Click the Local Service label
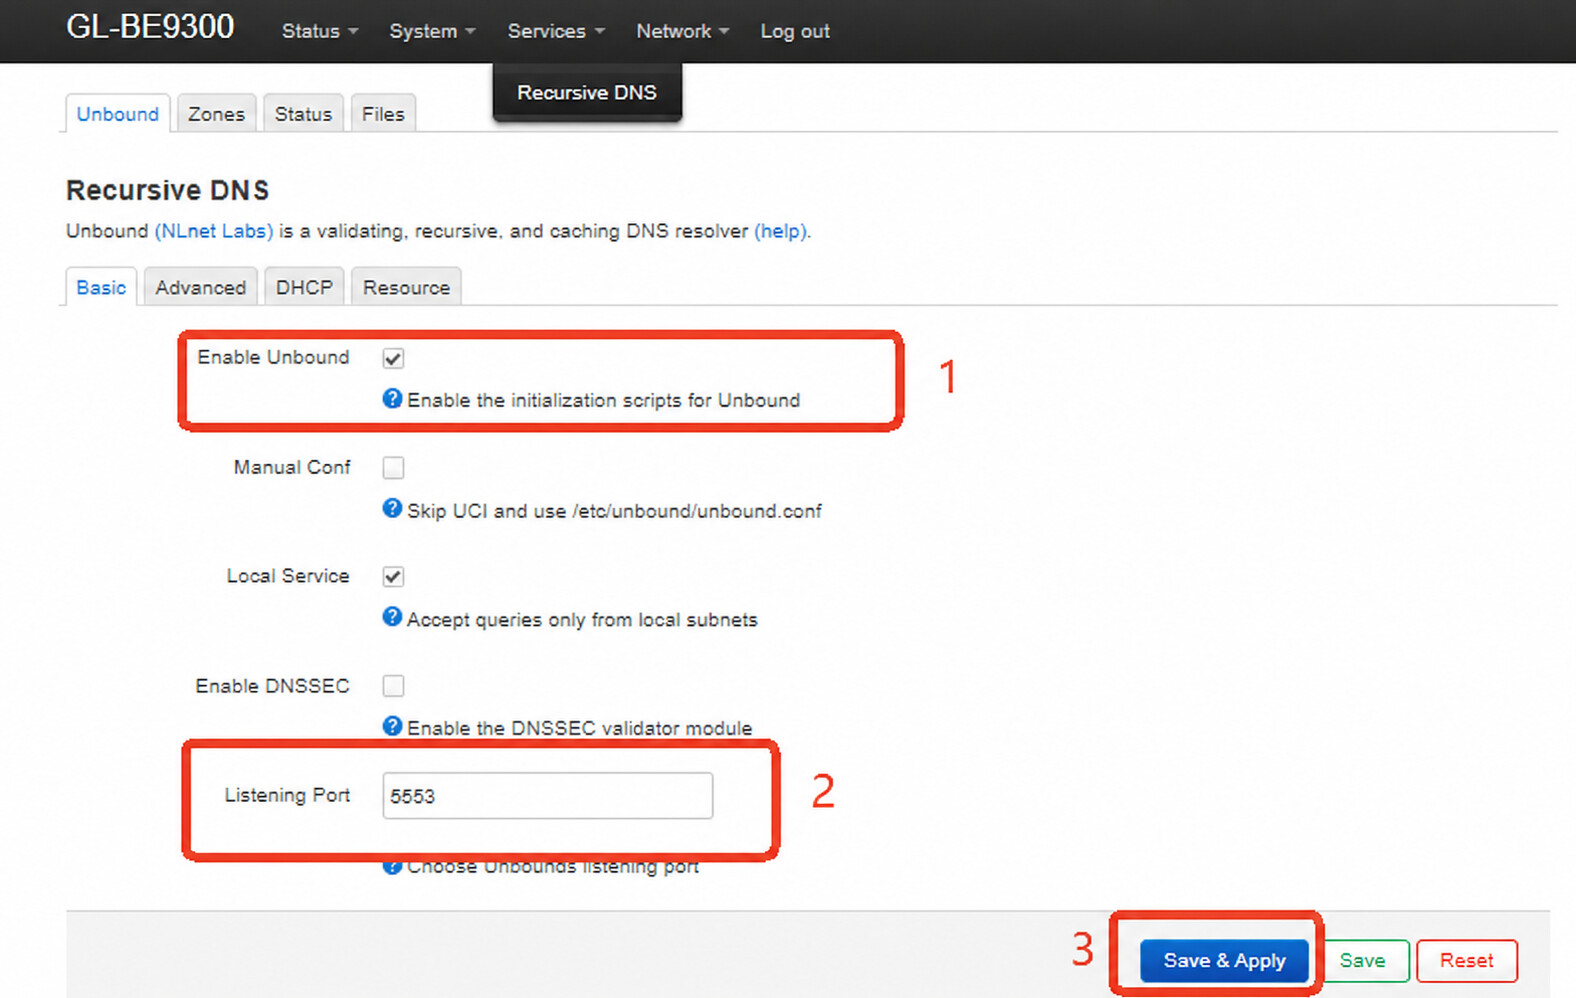Image resolution: width=1576 pixels, height=998 pixels. (288, 576)
